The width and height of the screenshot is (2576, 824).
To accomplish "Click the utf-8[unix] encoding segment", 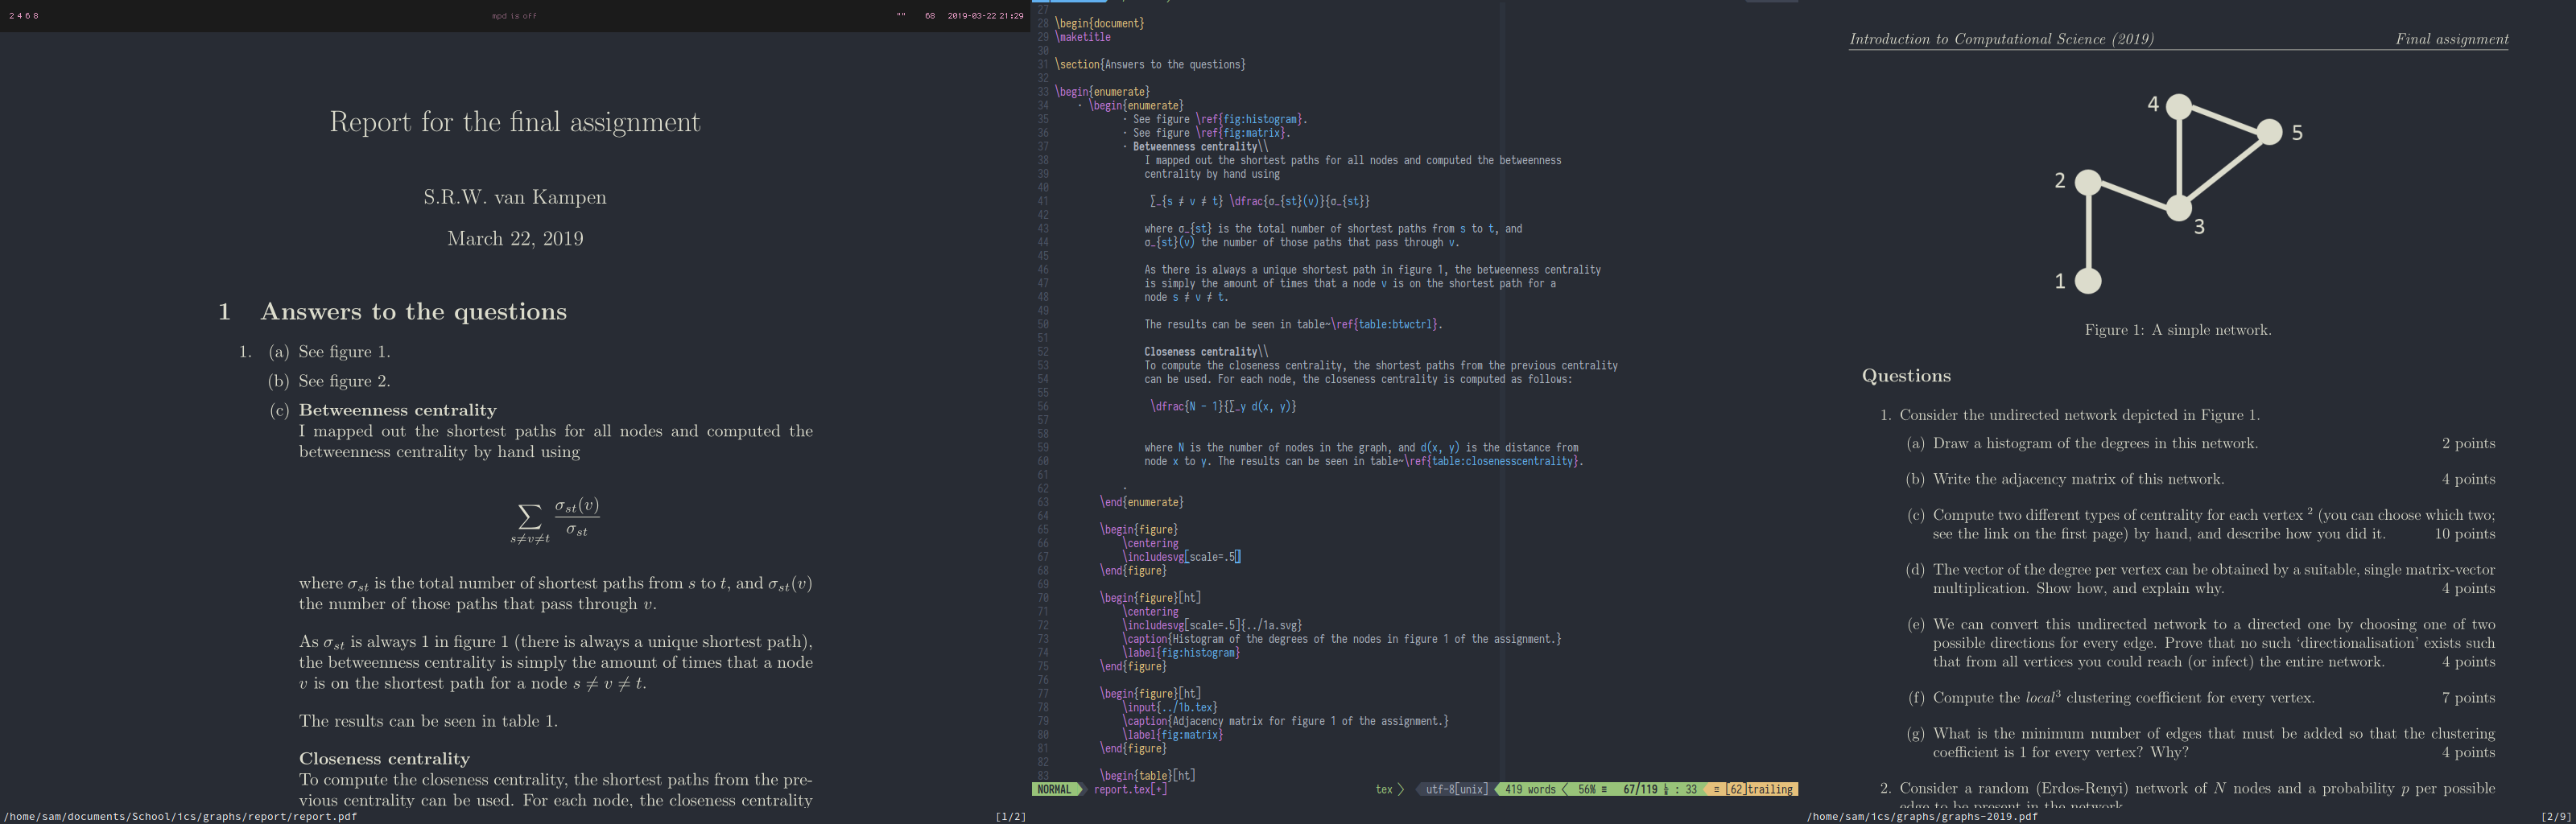I will pos(1456,789).
